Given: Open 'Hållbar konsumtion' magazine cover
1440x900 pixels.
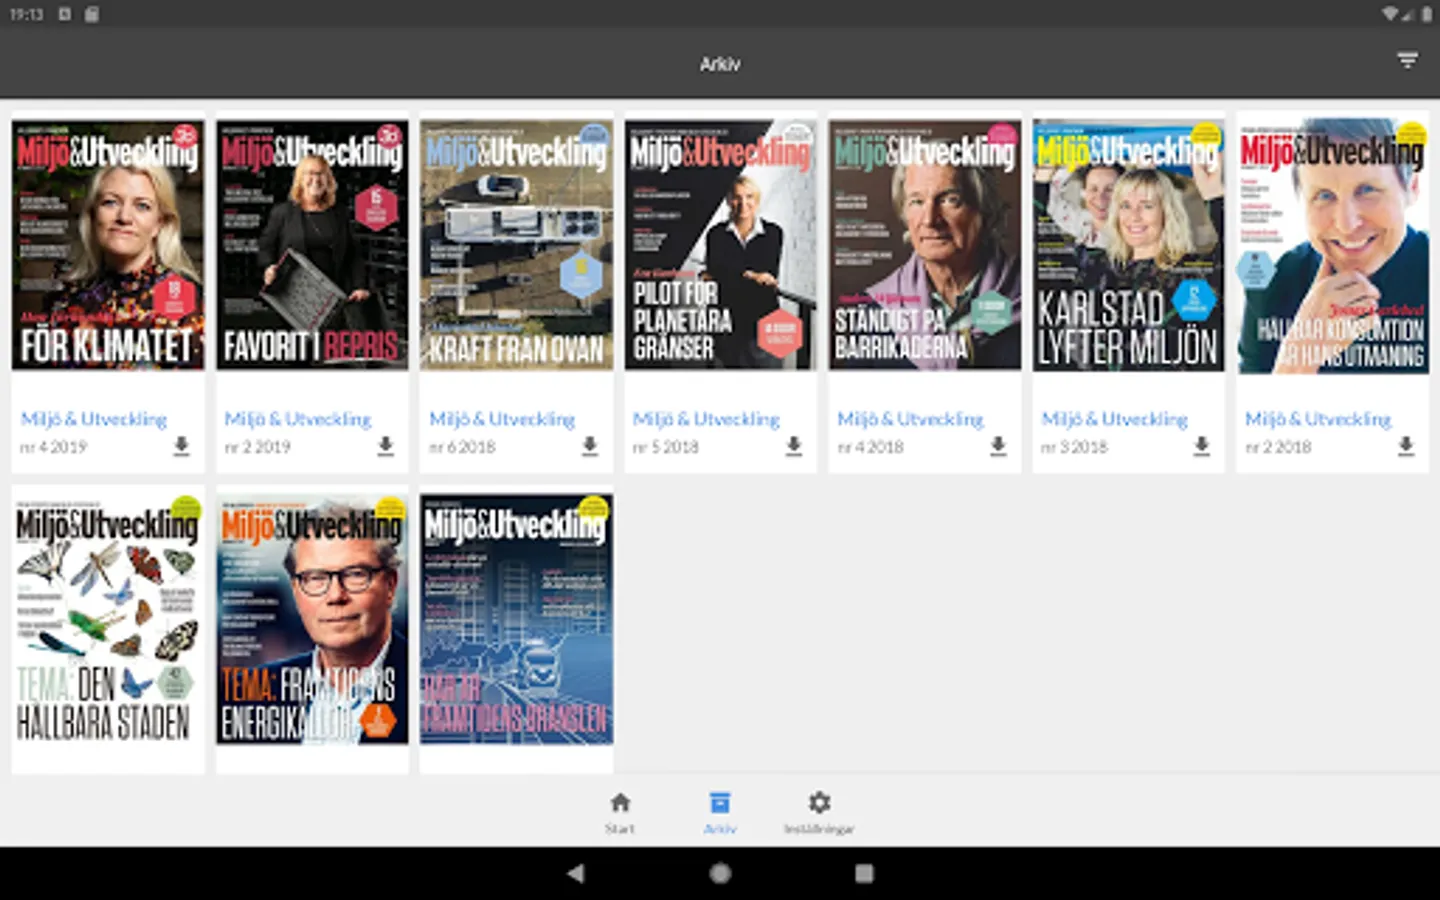Looking at the screenshot, I should click(1332, 245).
